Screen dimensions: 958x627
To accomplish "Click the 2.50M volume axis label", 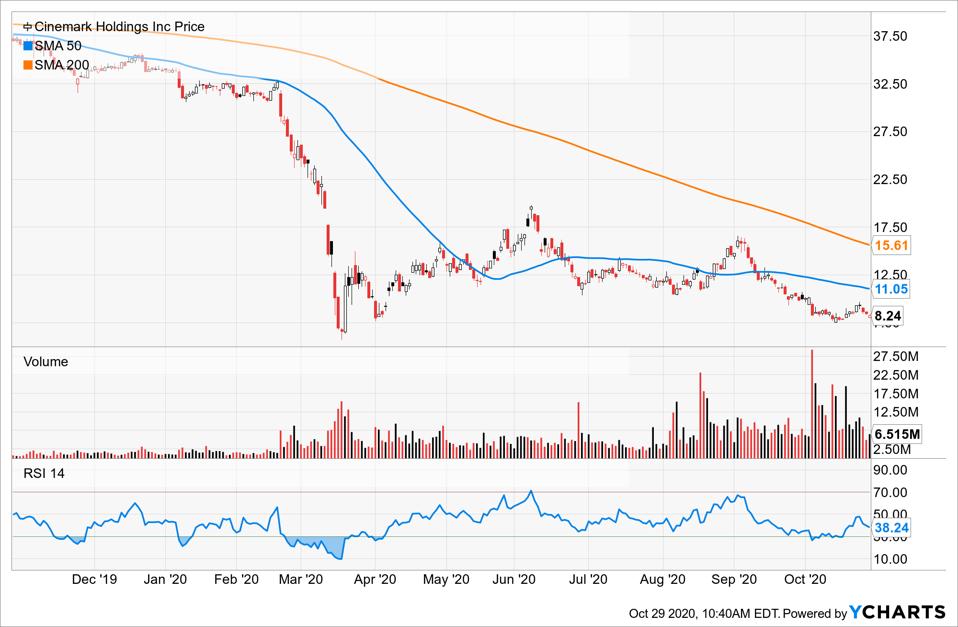I will 893,450.
